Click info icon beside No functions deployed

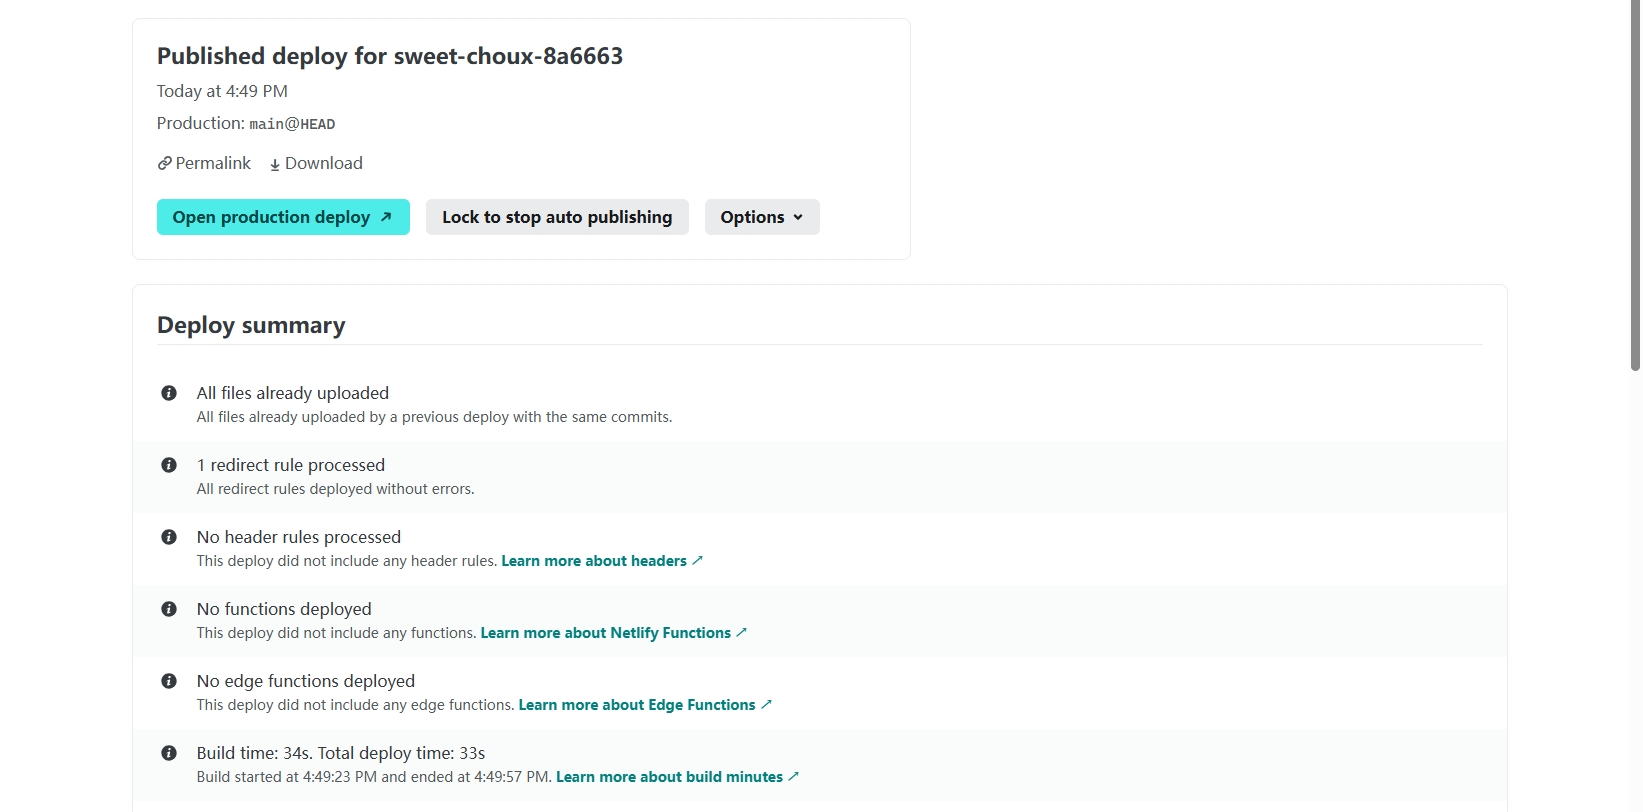point(169,609)
